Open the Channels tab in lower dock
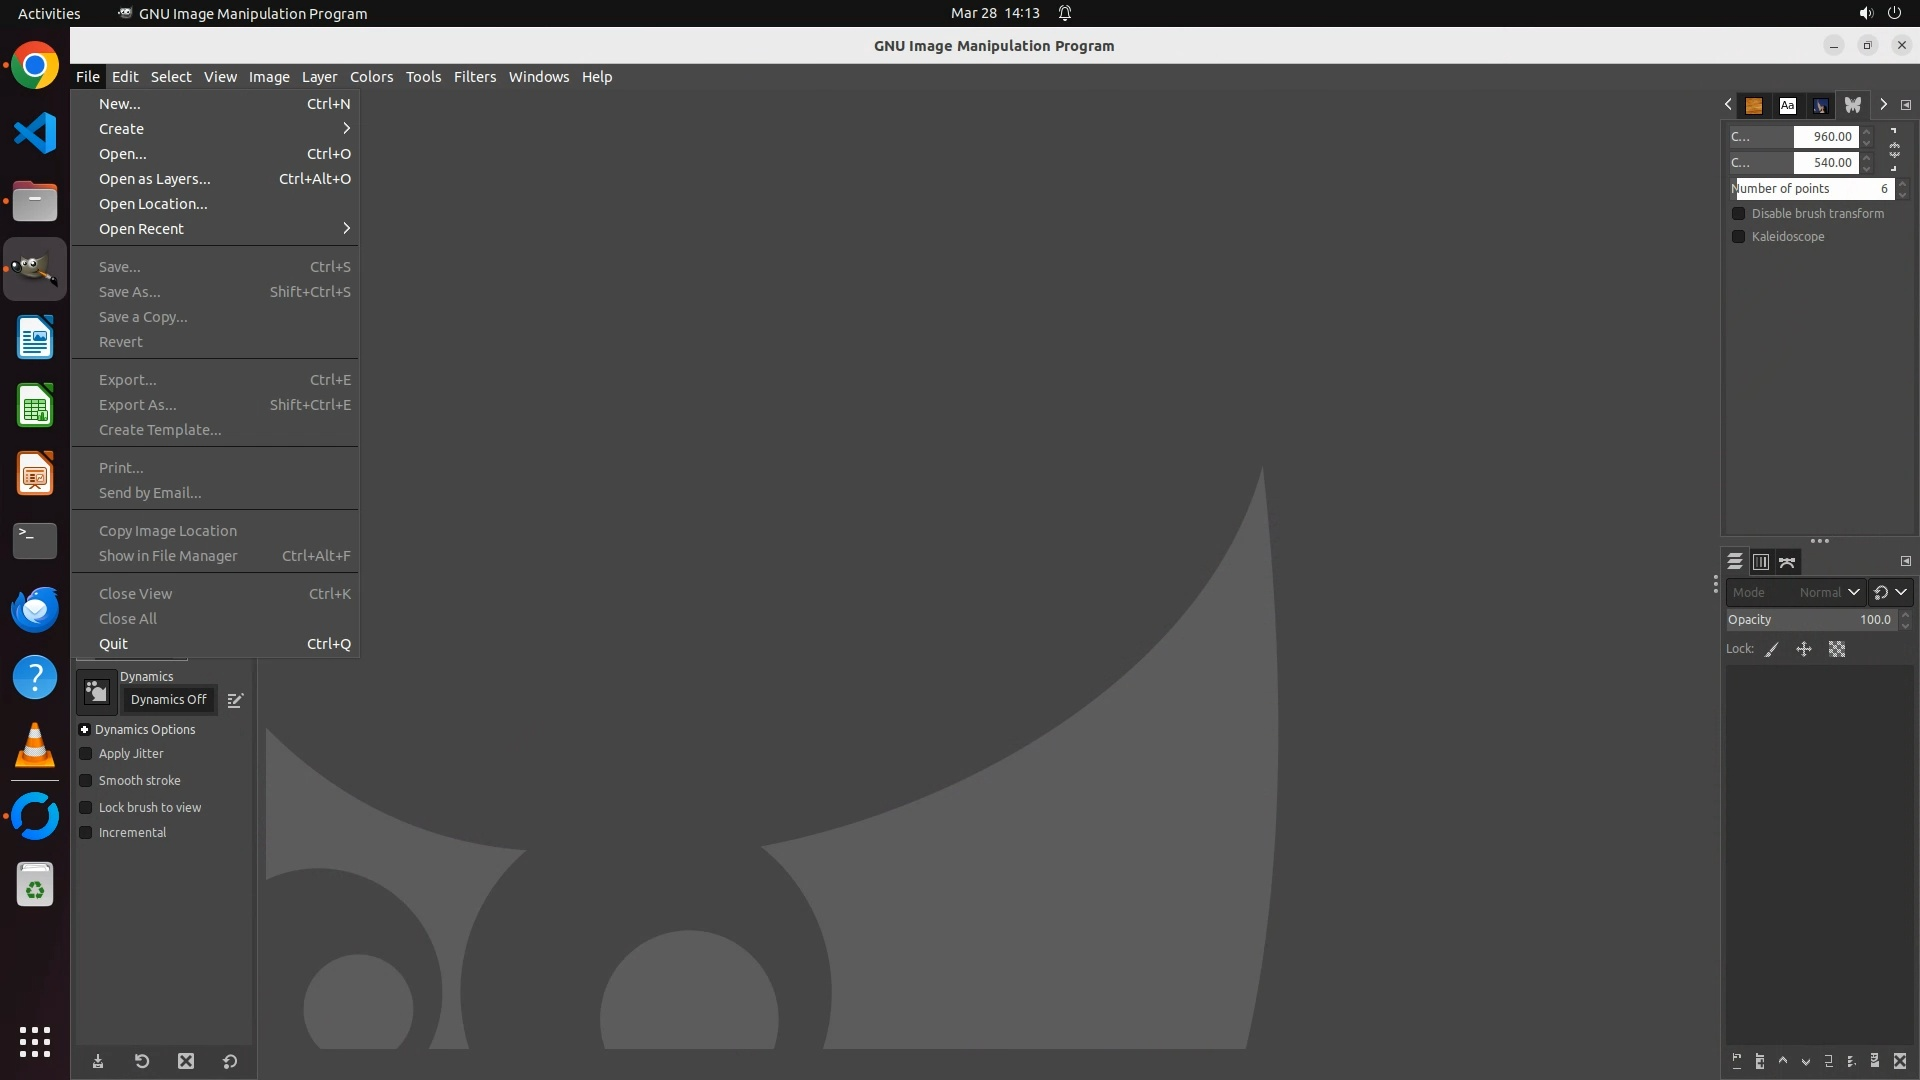This screenshot has width=1920, height=1080. click(x=1761, y=562)
